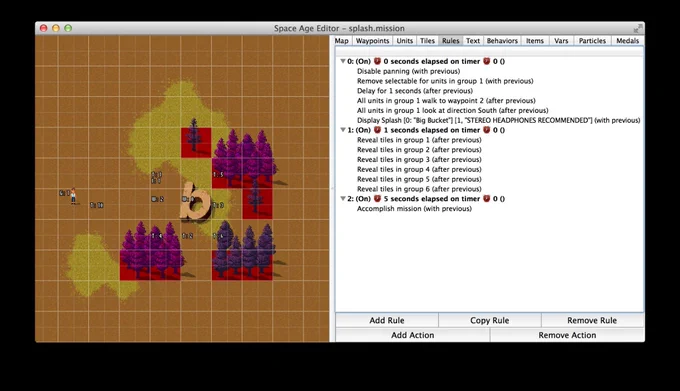
Task: Collapse rule 0 with its disclosure triangle
Action: click(343, 61)
